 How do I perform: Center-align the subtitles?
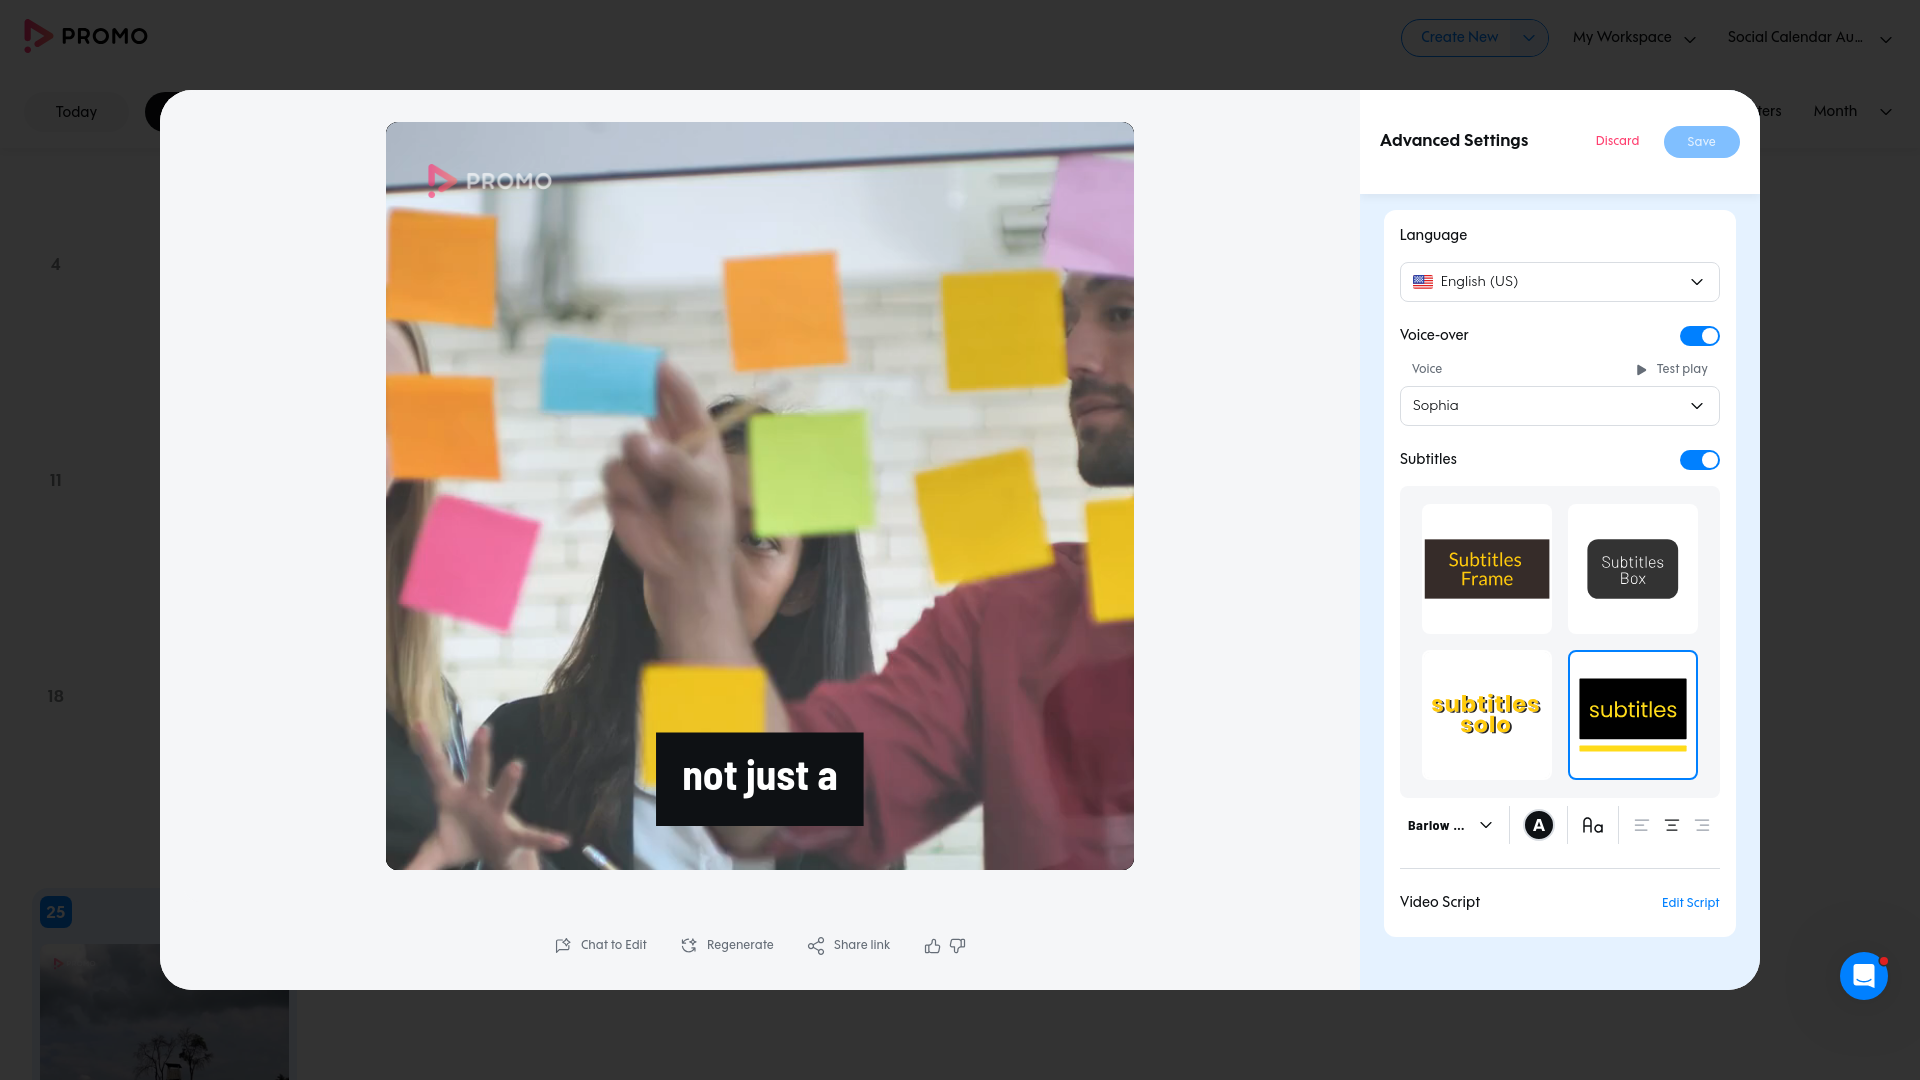tap(1671, 825)
